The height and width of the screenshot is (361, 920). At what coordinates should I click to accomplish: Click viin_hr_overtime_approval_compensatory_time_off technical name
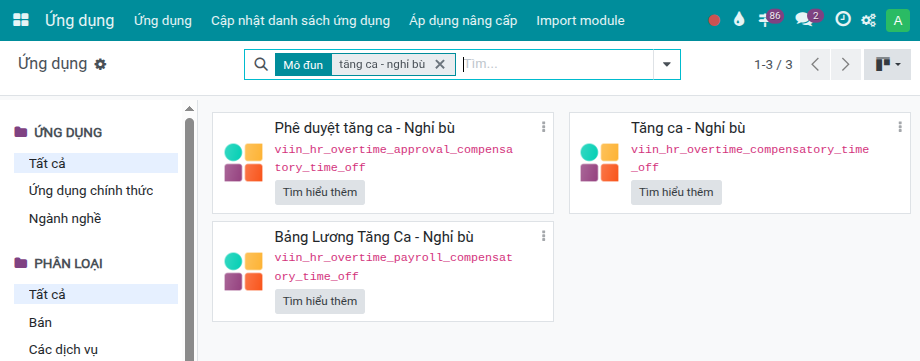coord(394,158)
